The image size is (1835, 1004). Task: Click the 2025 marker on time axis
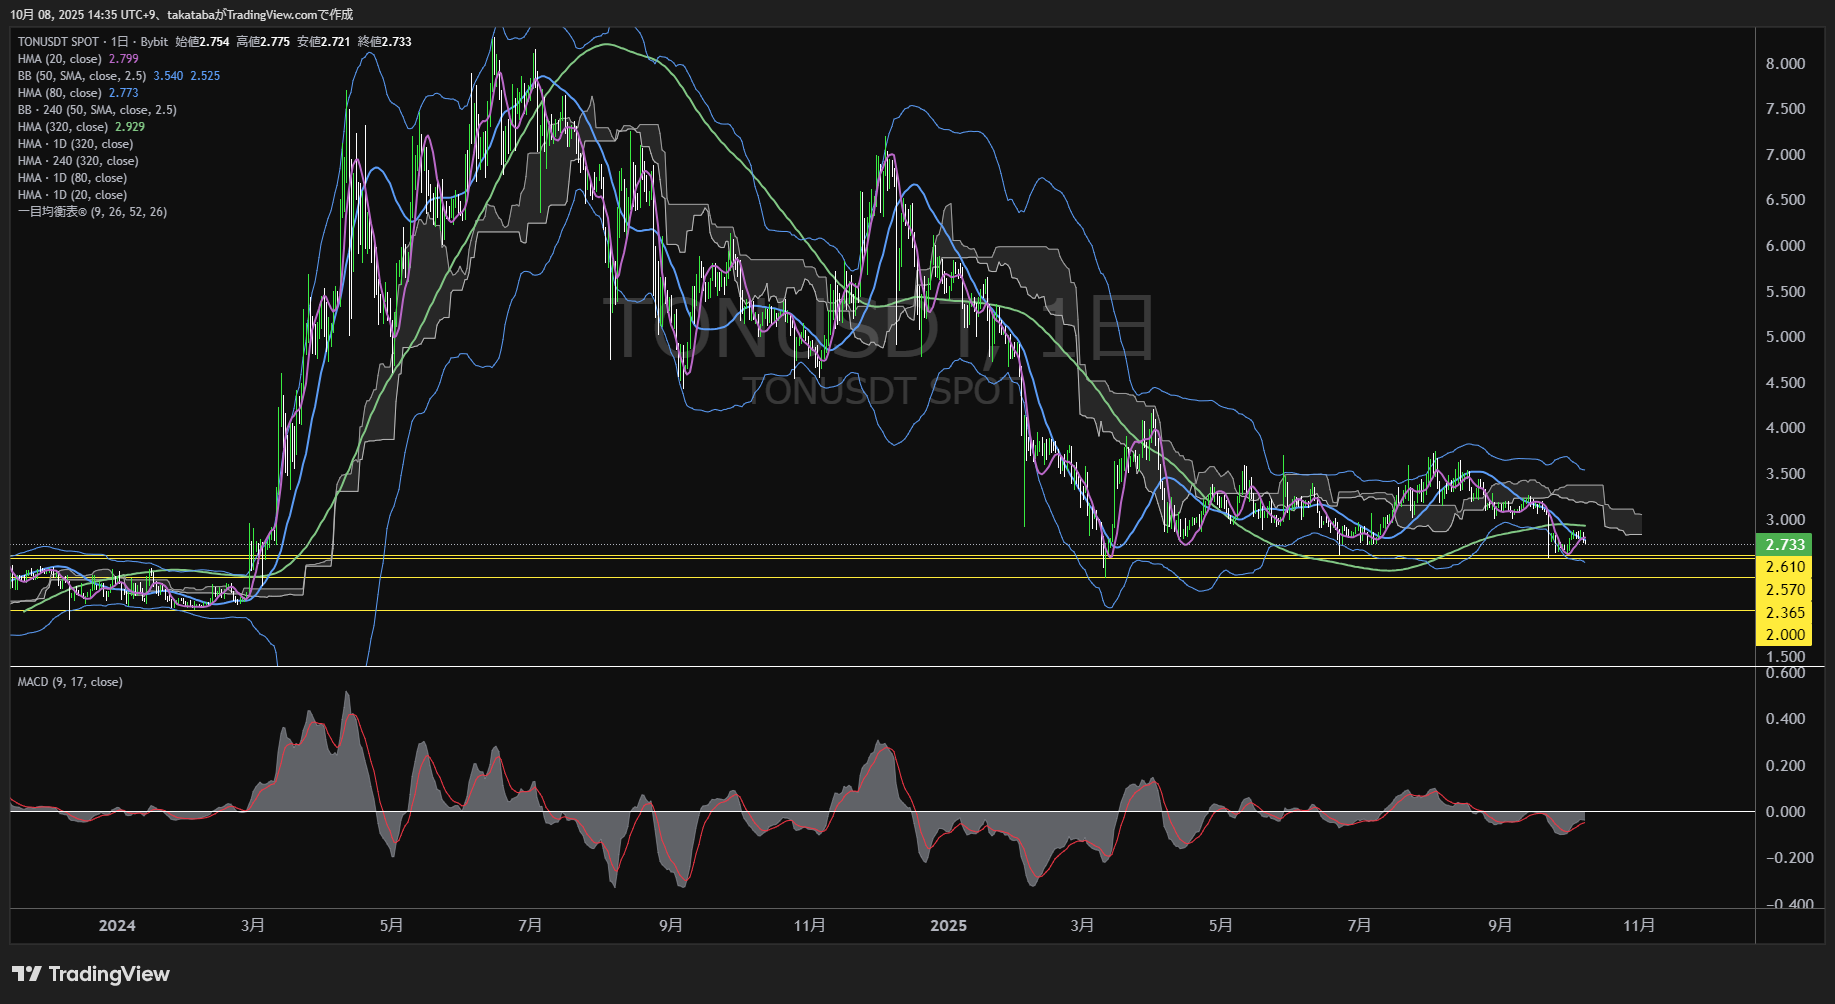(948, 926)
